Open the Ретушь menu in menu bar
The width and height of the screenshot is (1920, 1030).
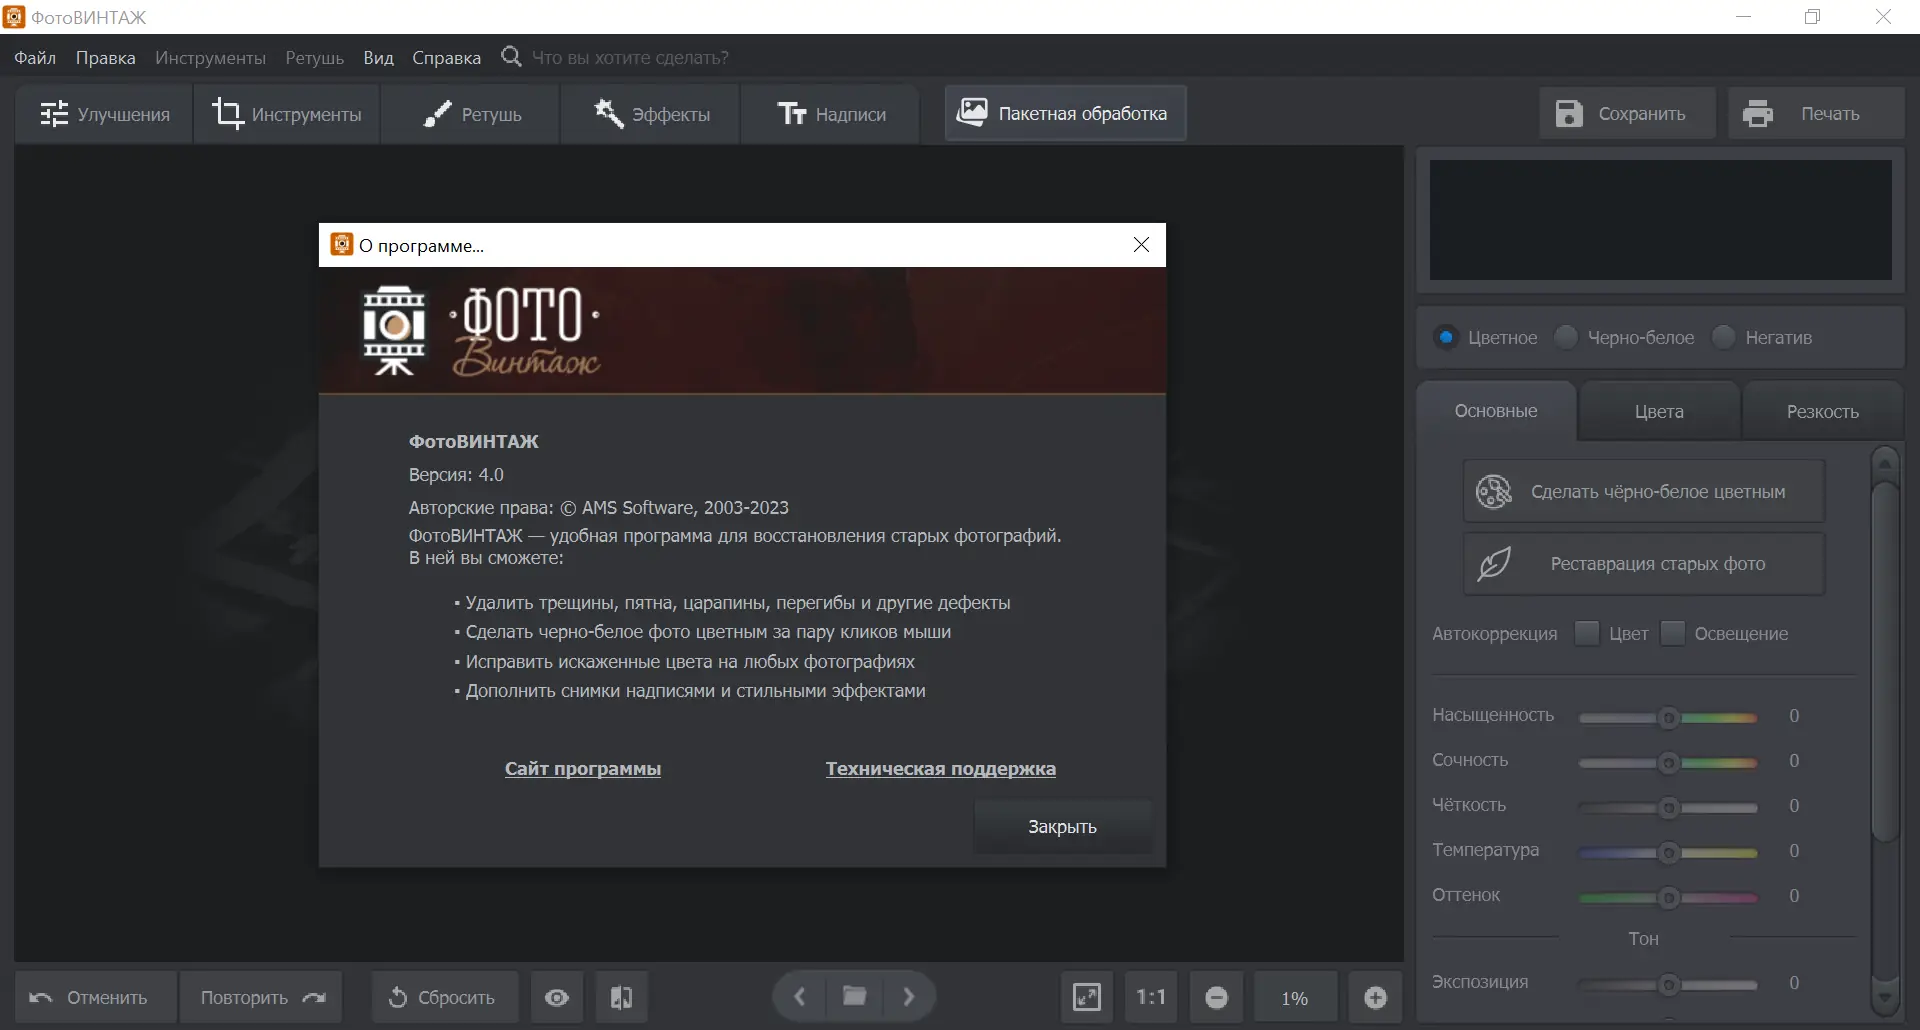coord(315,57)
